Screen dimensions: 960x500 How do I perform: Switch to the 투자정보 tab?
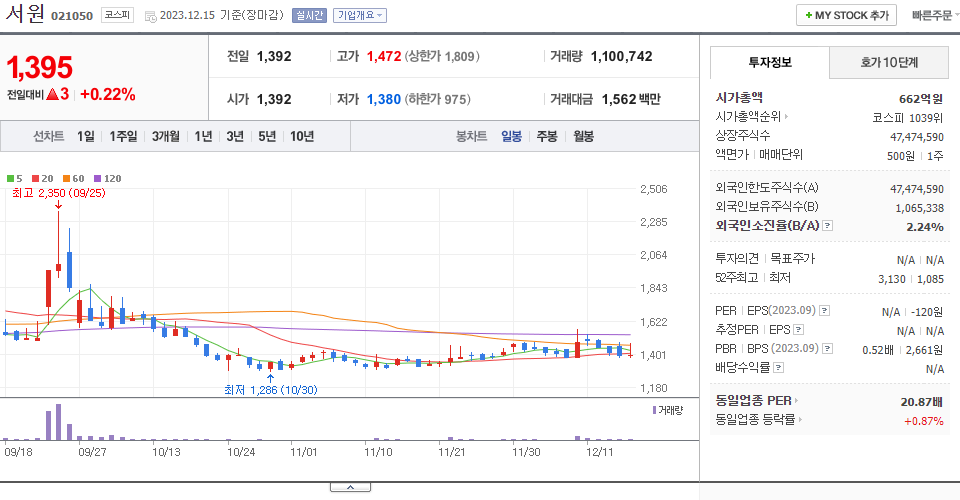[x=770, y=62]
